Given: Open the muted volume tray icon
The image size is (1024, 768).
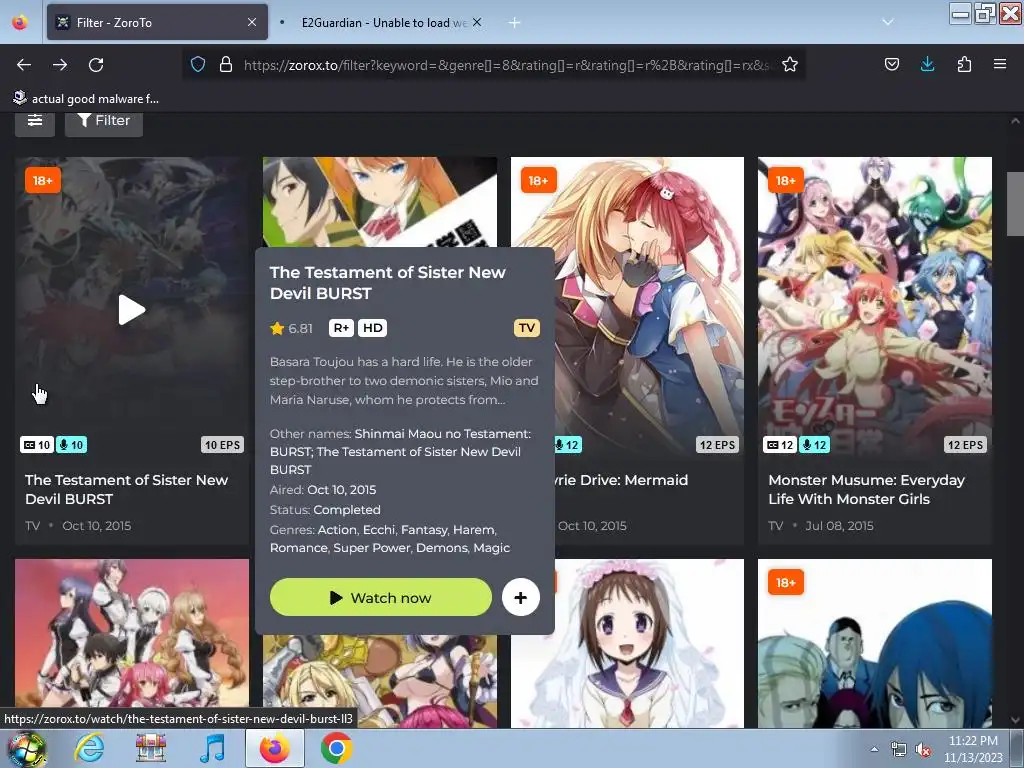Looking at the screenshot, I should [x=923, y=750].
